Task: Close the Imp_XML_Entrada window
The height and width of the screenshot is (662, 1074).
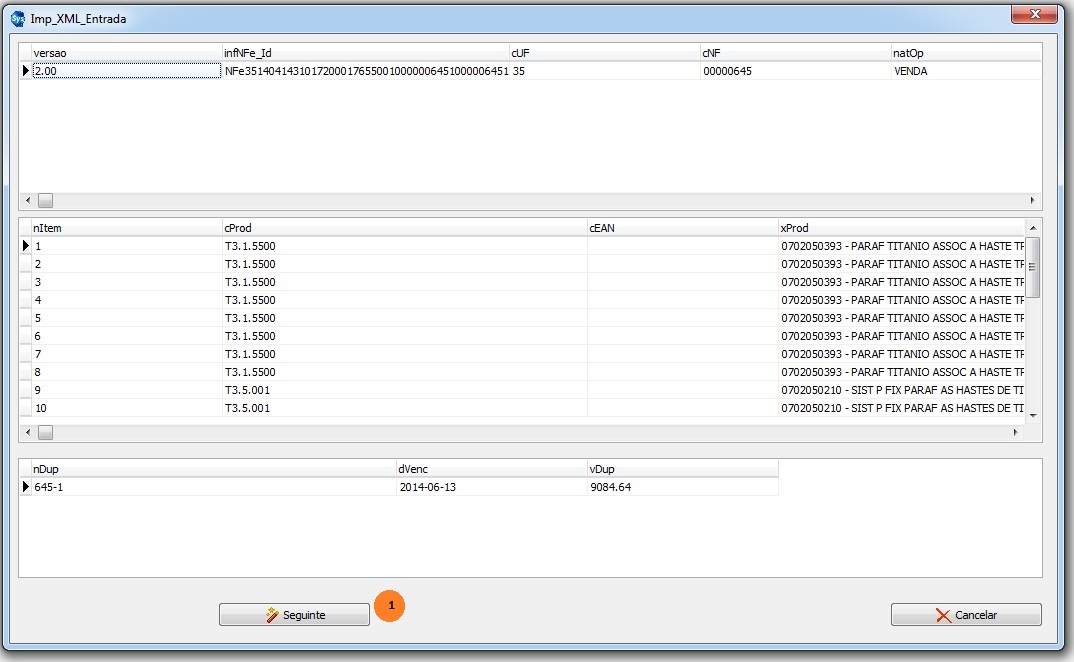Action: tap(1034, 15)
